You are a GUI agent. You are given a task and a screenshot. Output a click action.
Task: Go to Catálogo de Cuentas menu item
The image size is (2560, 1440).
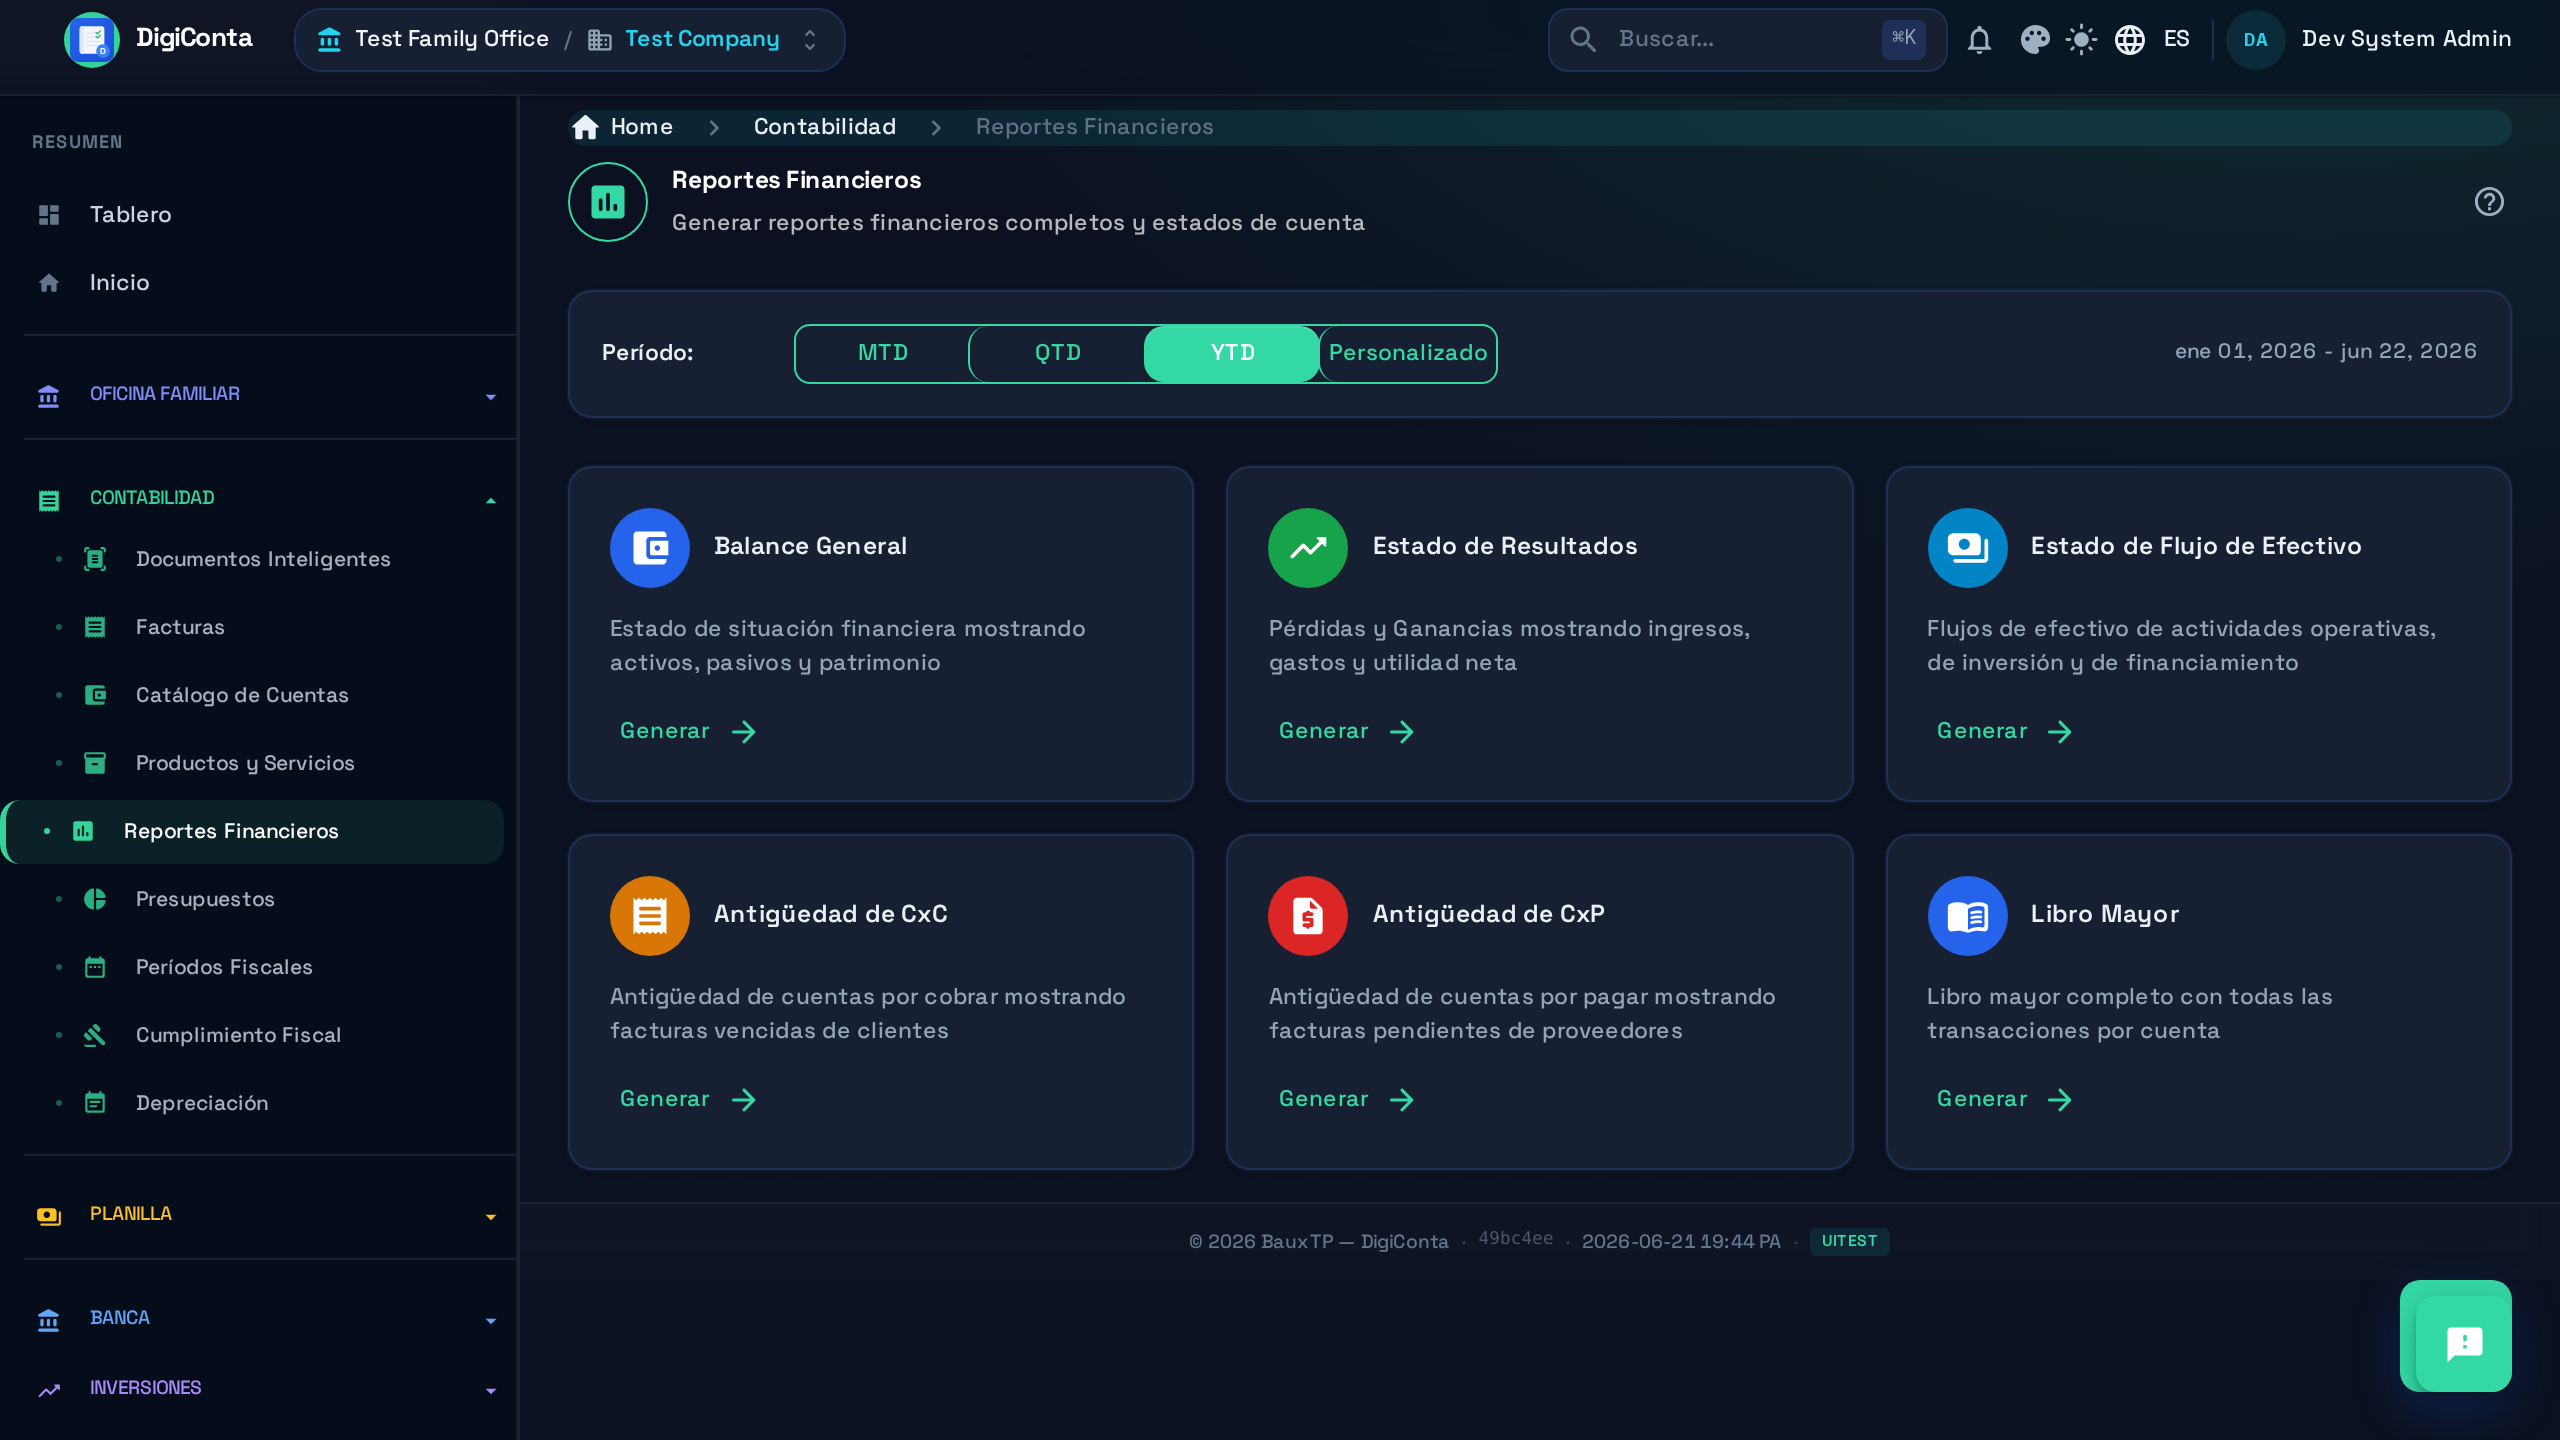coord(242,695)
